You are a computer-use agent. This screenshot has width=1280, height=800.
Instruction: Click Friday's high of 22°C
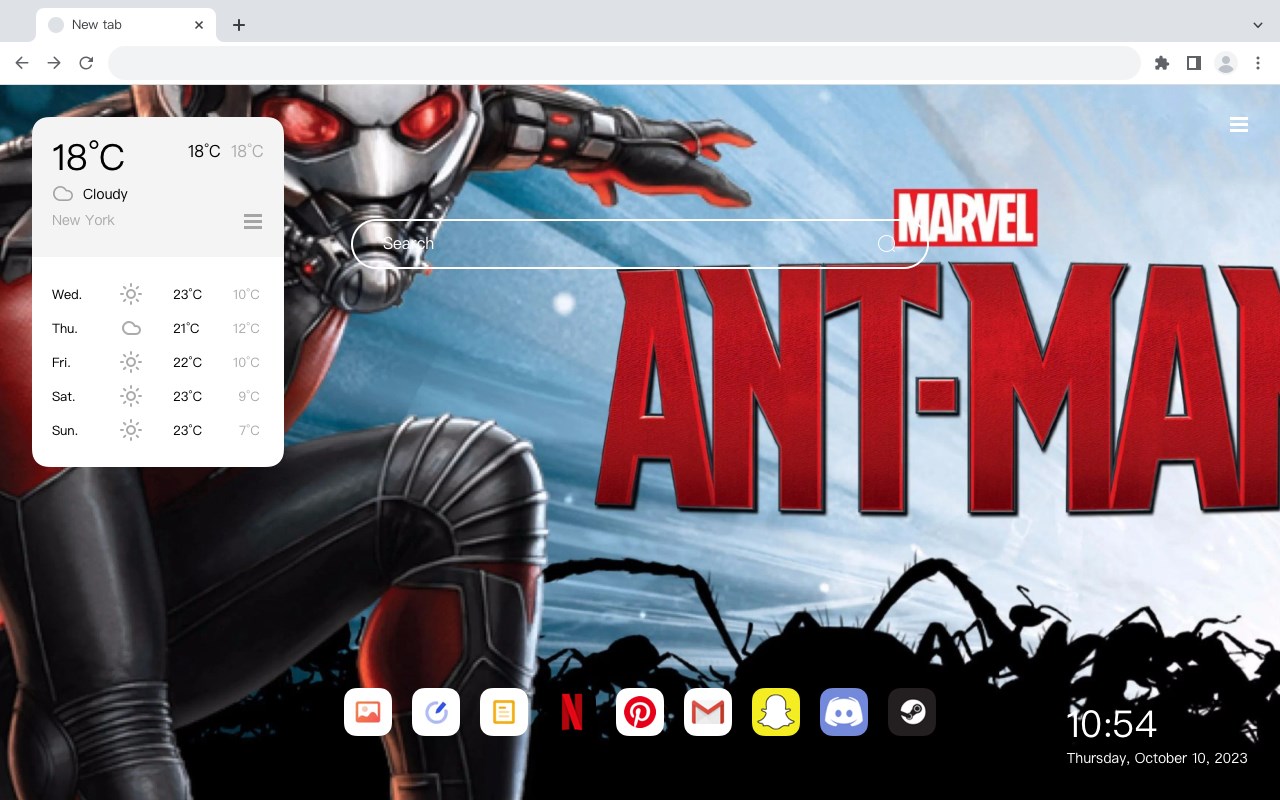pyautogui.click(x=187, y=362)
